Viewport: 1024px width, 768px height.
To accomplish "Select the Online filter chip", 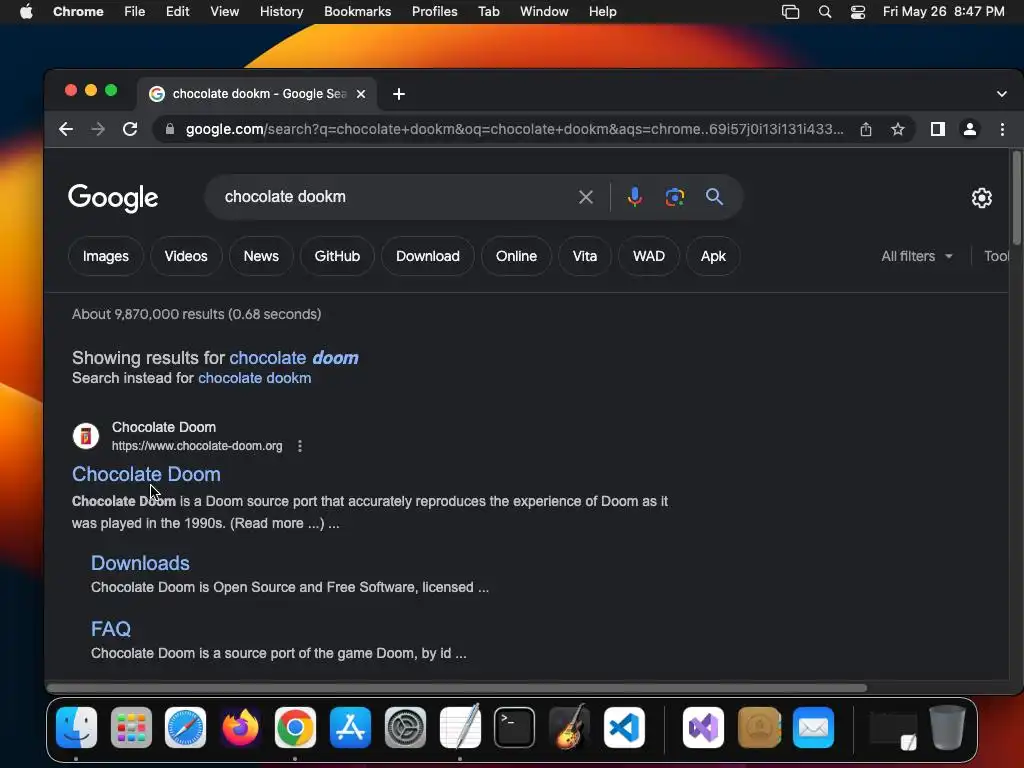I will pyautogui.click(x=516, y=256).
